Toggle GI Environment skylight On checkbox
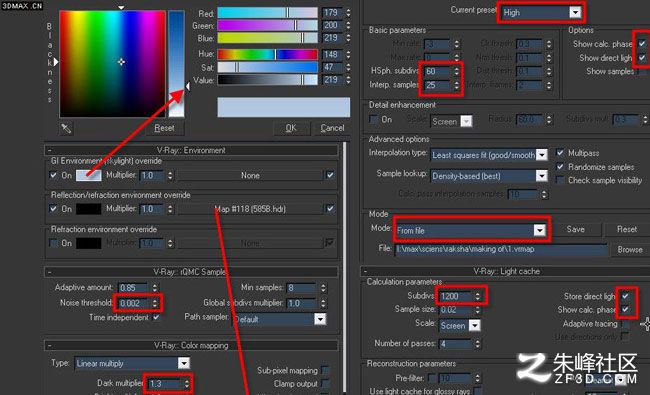The width and height of the screenshot is (650, 395). pyautogui.click(x=53, y=175)
